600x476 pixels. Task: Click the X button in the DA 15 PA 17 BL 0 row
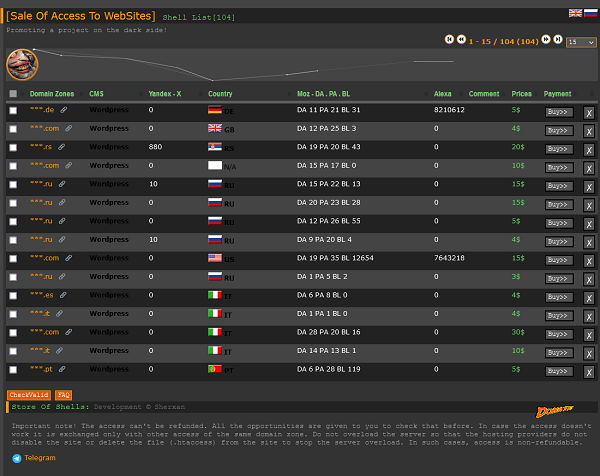point(589,168)
